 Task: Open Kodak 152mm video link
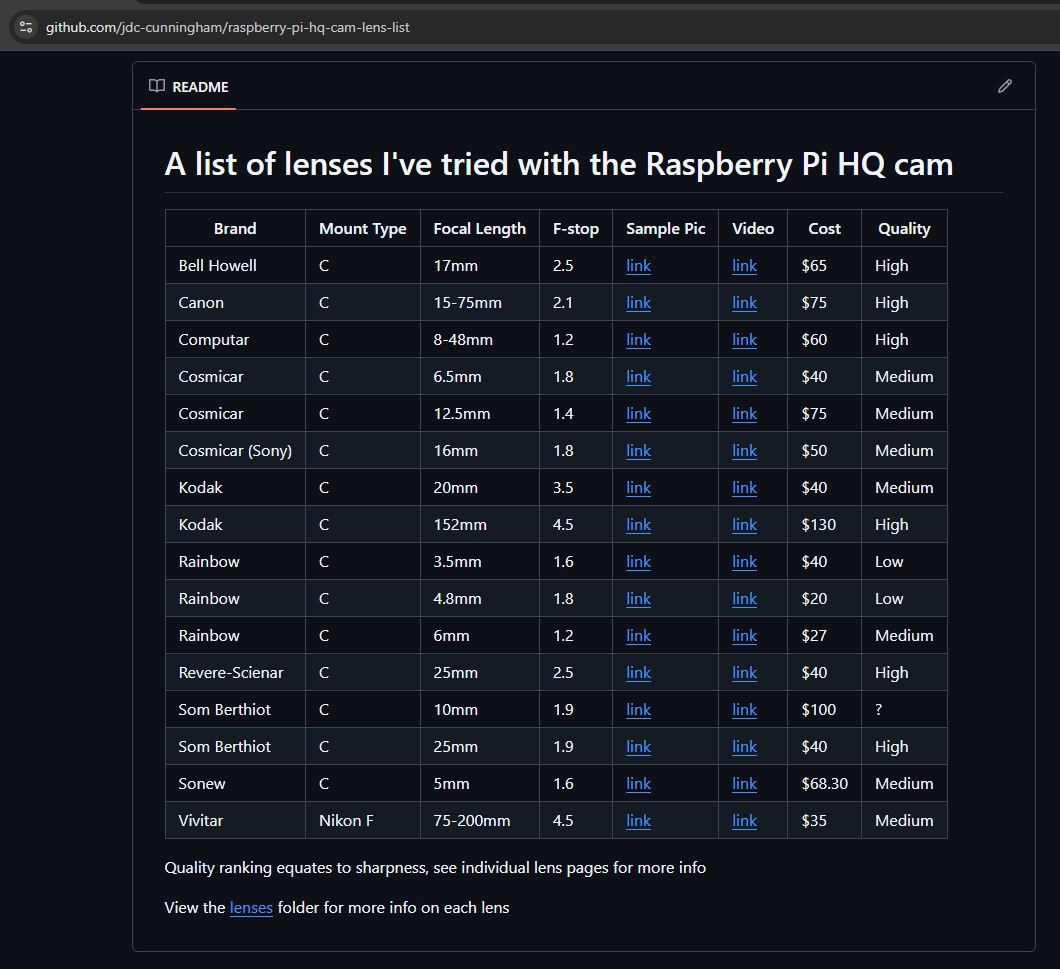[744, 525]
